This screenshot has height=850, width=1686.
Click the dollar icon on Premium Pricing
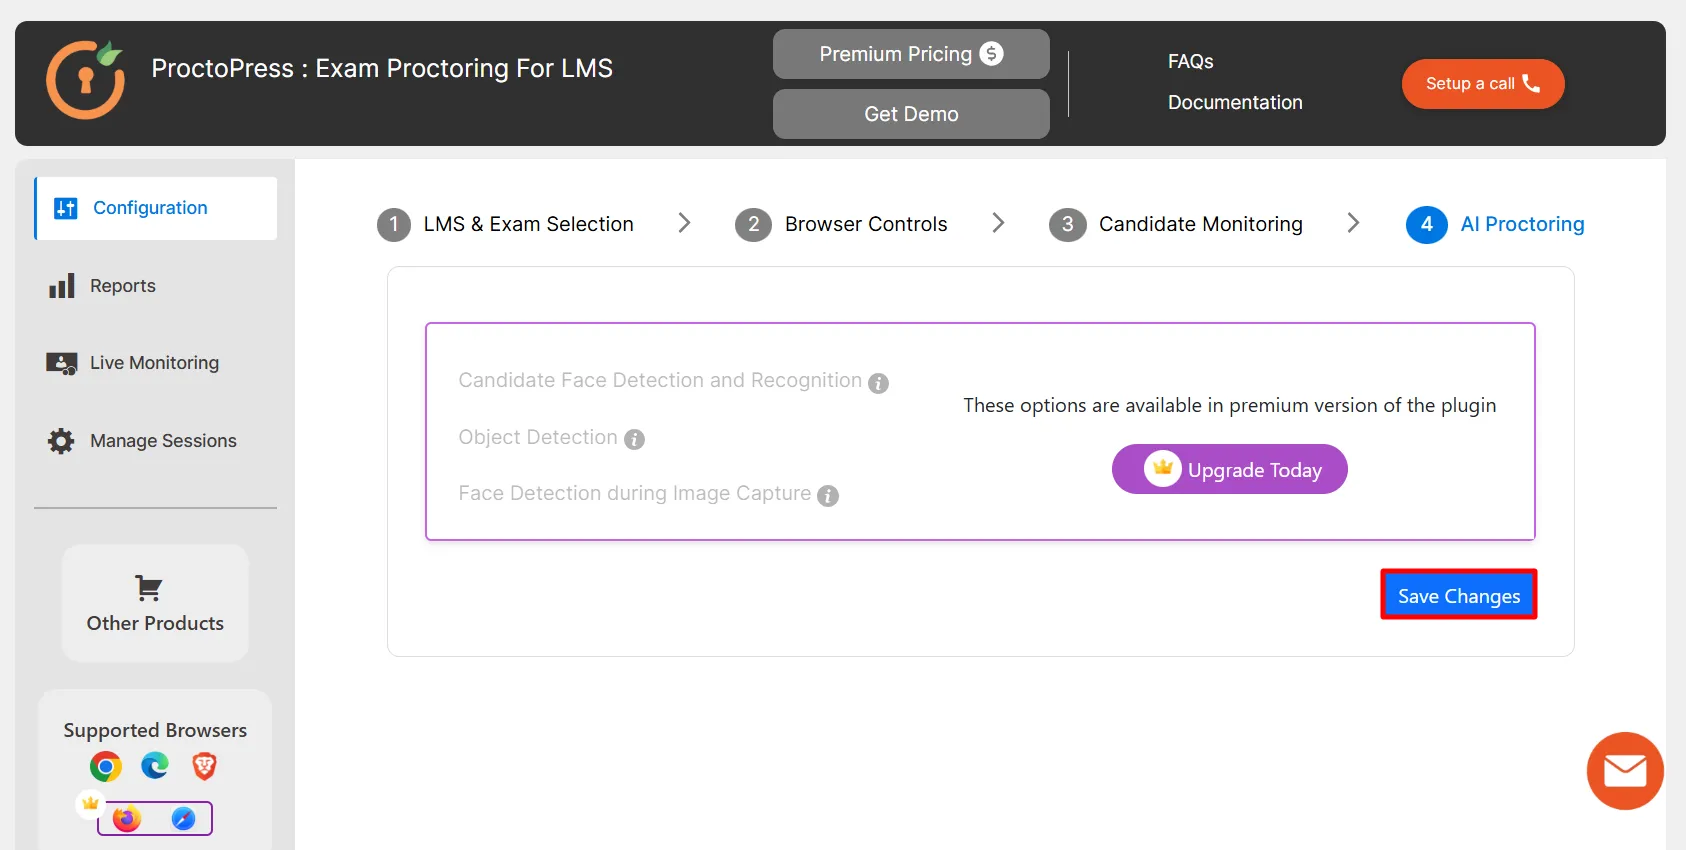pyautogui.click(x=991, y=54)
